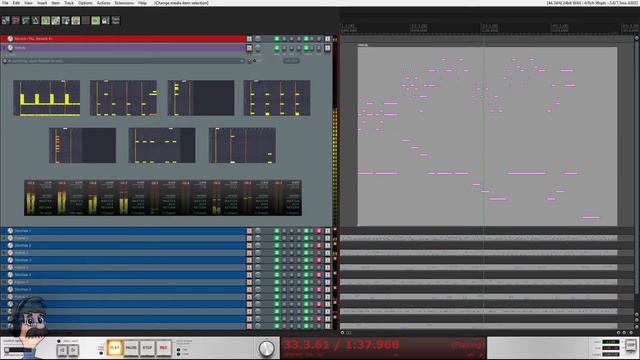Click the forward arrow button in the transport
The image size is (640, 360).
point(73,350)
